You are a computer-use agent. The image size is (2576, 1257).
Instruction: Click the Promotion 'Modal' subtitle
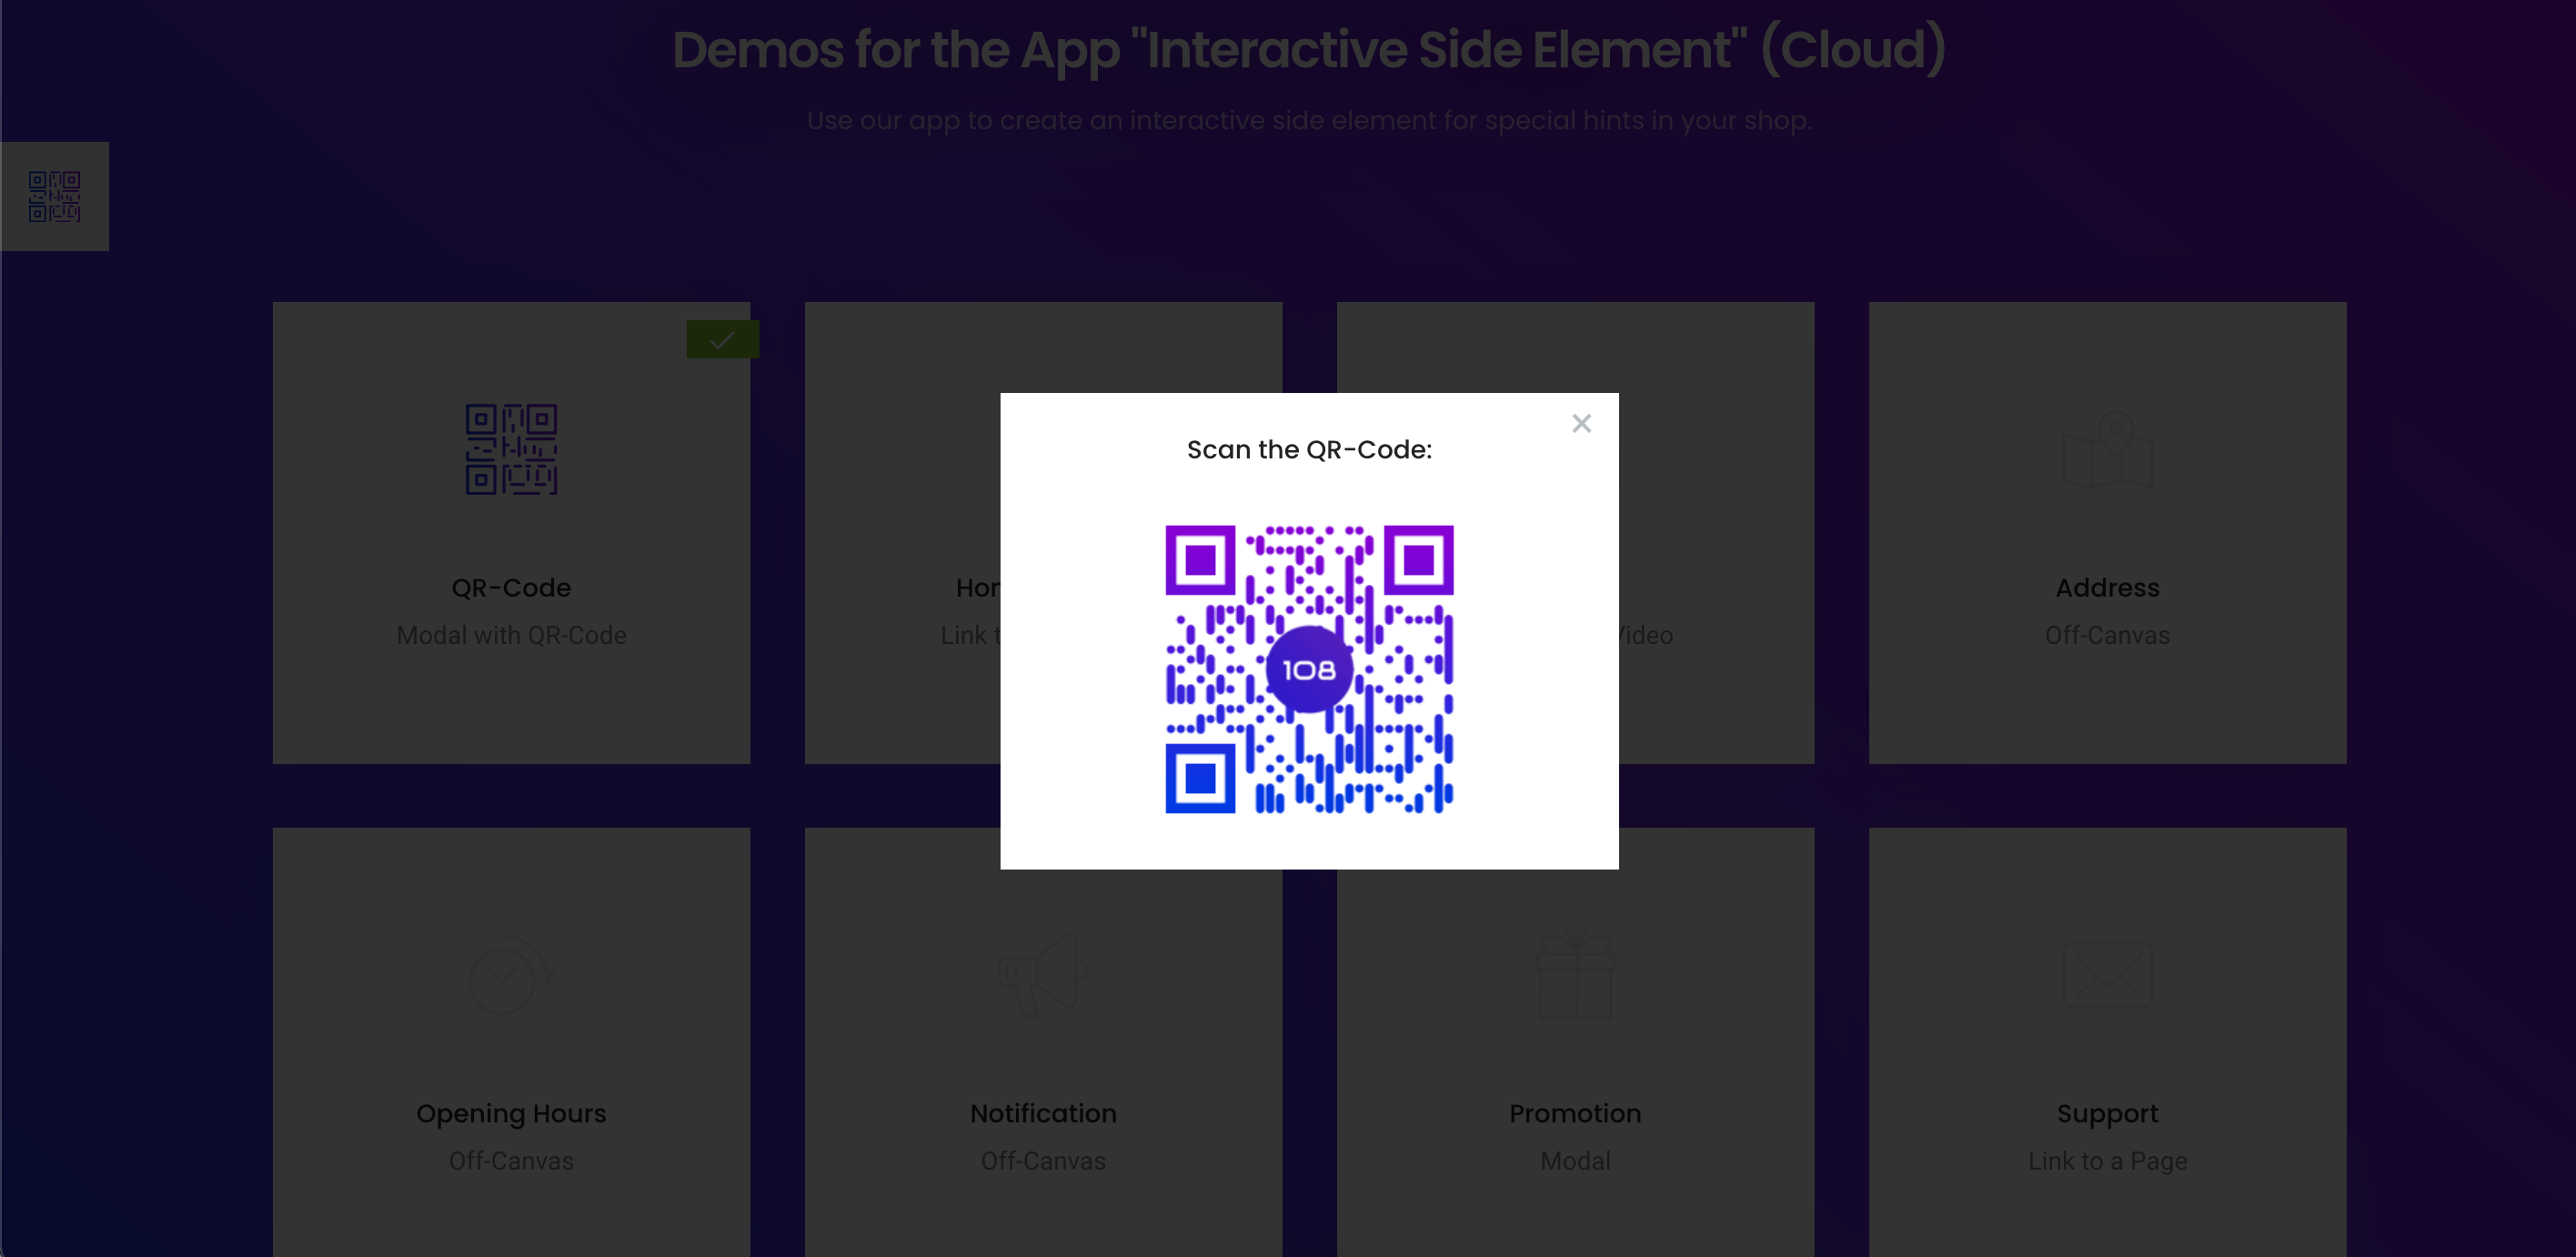(1575, 1161)
